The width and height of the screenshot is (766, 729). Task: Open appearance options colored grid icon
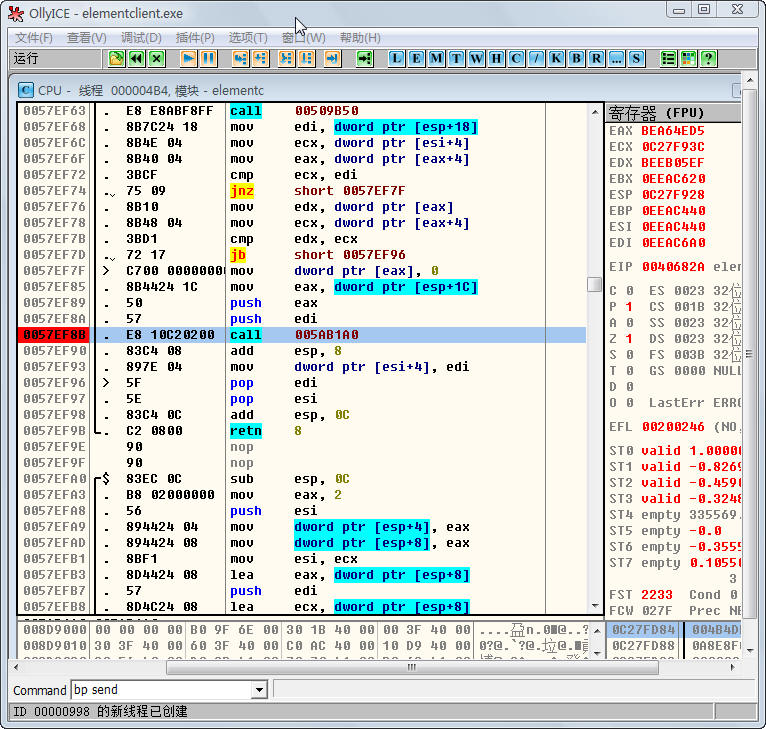click(x=688, y=59)
